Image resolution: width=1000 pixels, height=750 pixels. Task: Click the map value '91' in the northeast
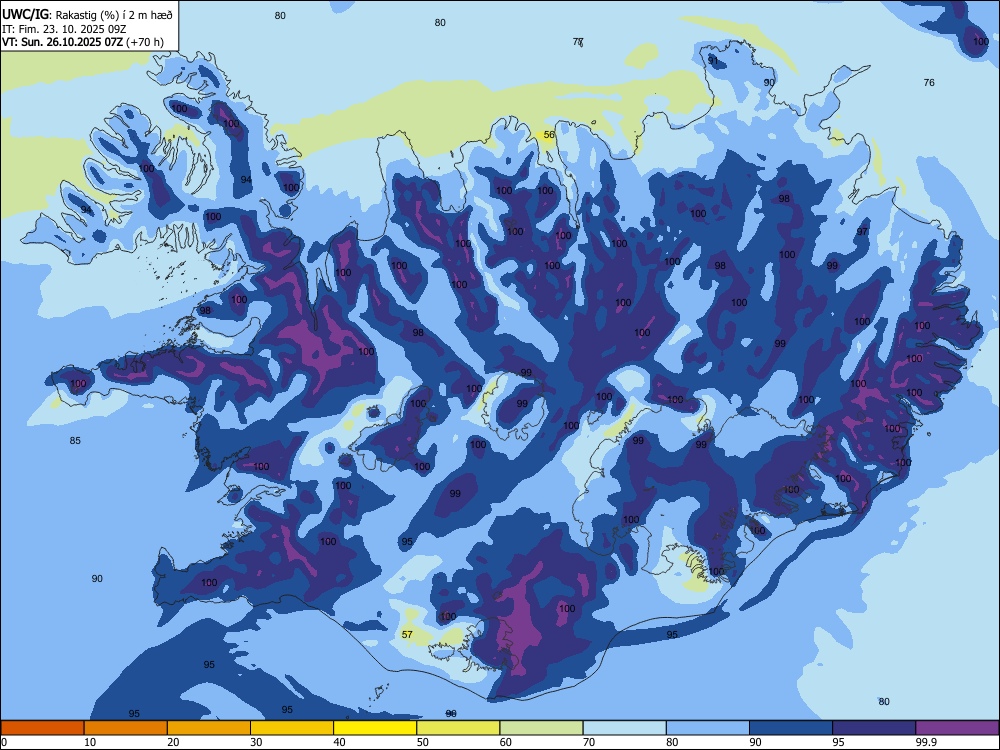tap(713, 60)
